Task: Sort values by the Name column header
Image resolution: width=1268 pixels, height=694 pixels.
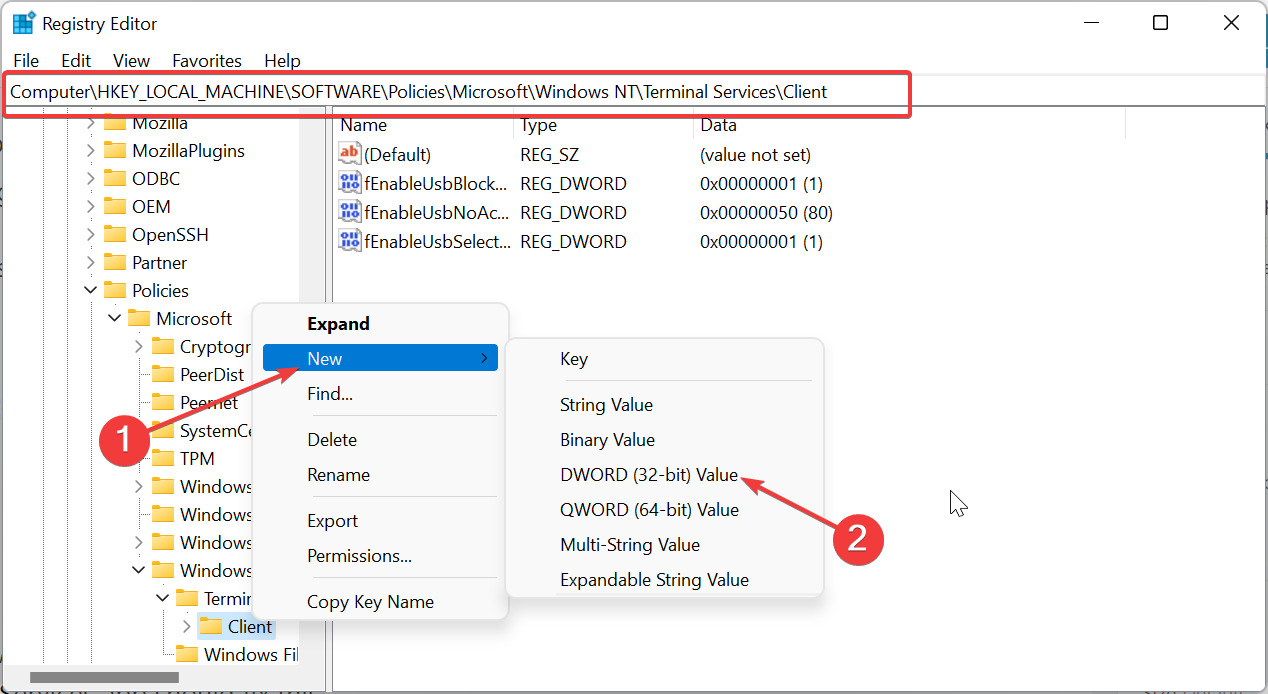Action: tap(424, 125)
